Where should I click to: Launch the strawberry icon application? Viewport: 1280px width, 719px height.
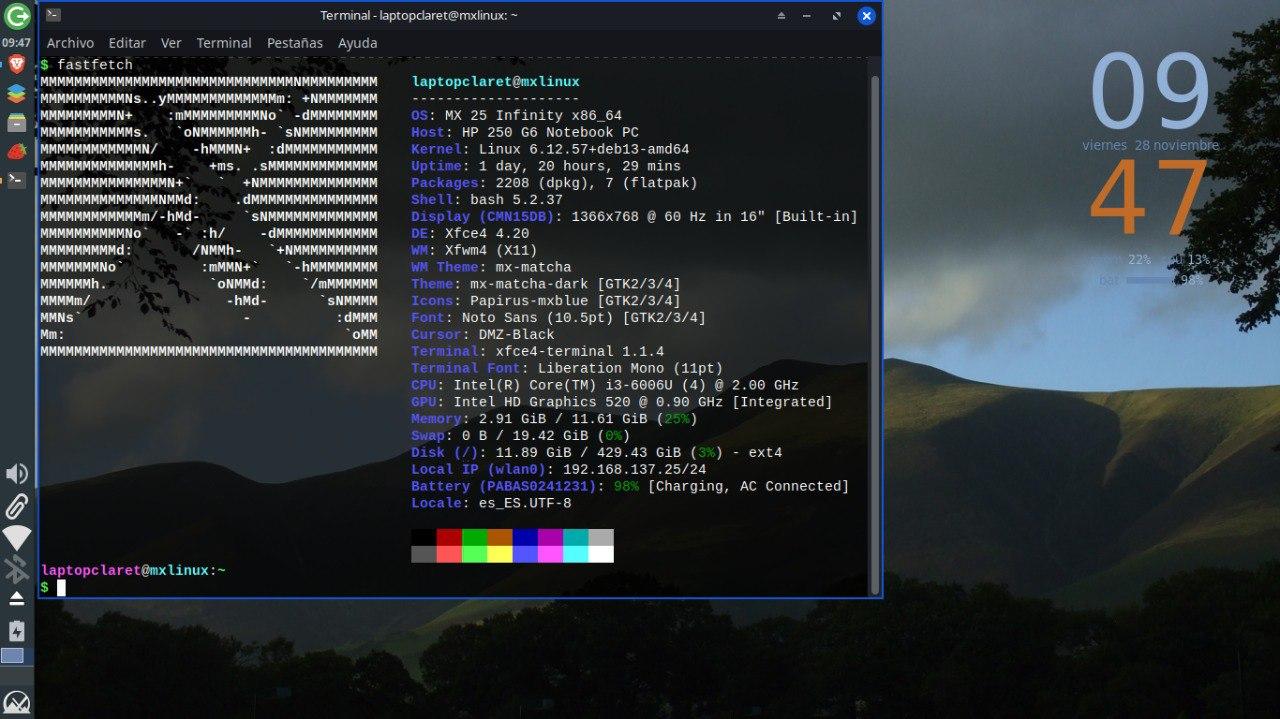pos(17,151)
